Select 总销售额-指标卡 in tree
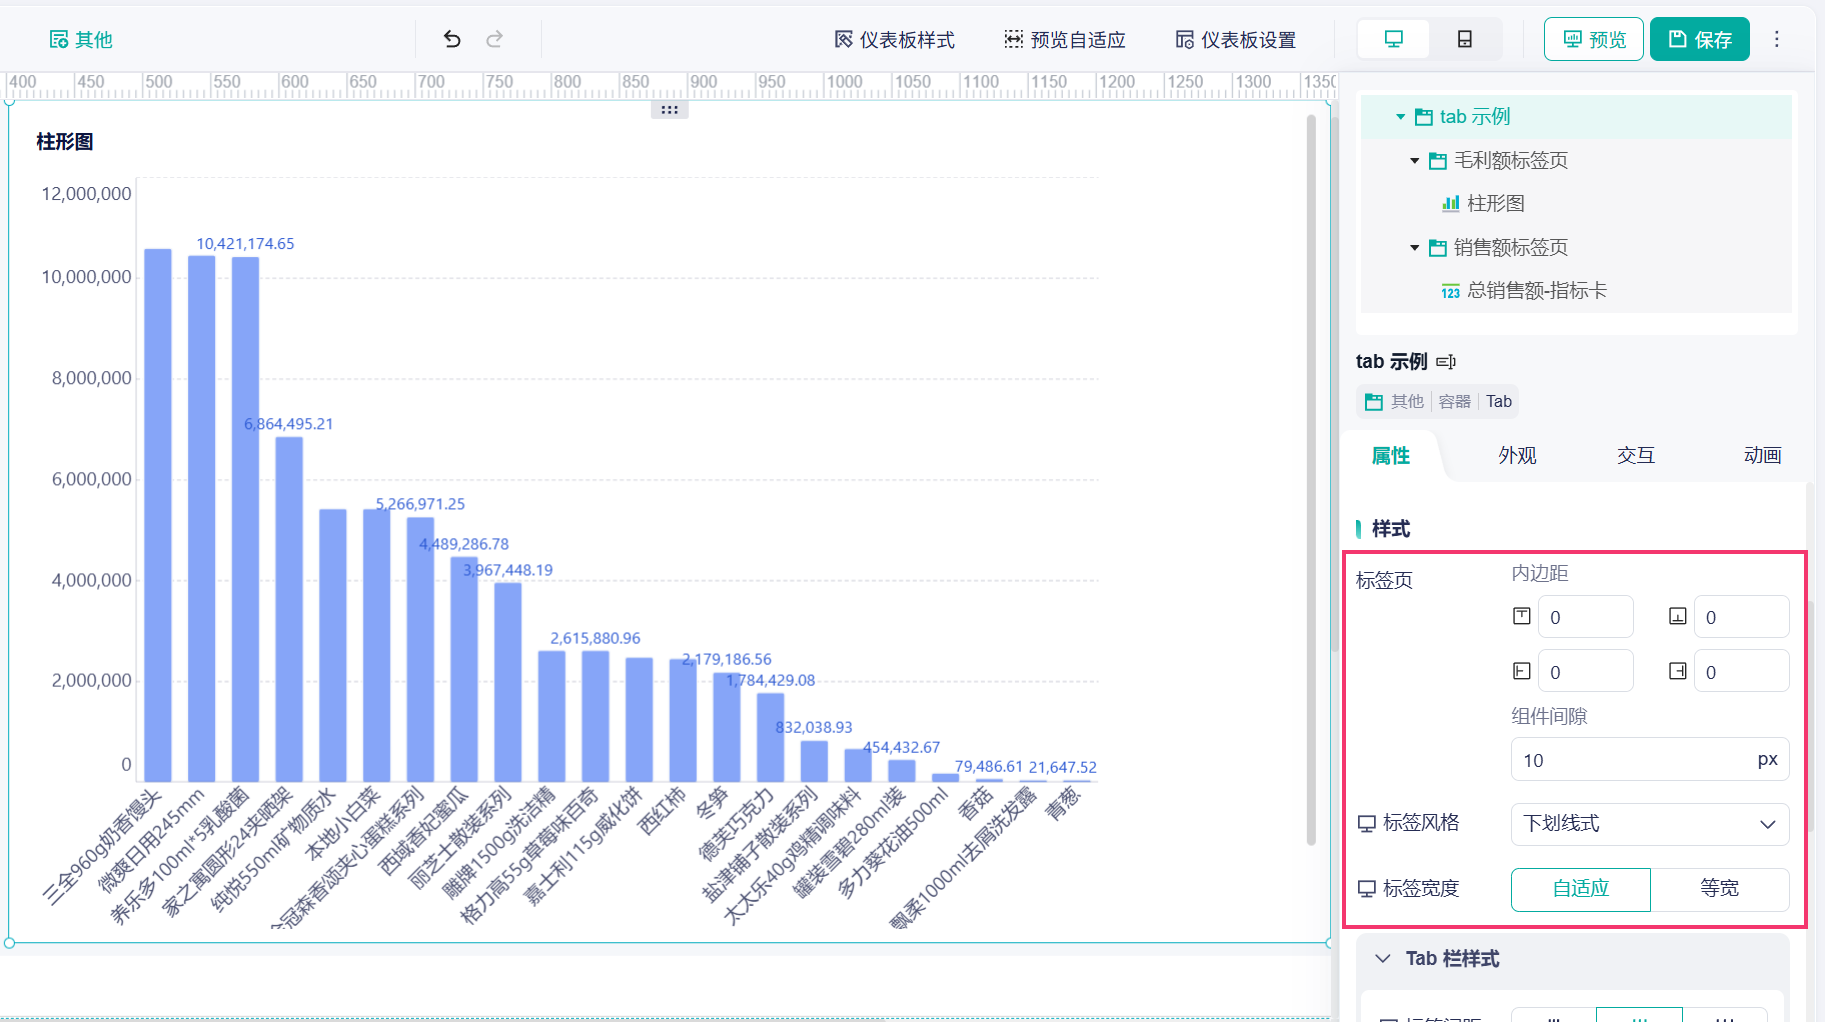The height and width of the screenshot is (1022, 1825). tap(1537, 291)
